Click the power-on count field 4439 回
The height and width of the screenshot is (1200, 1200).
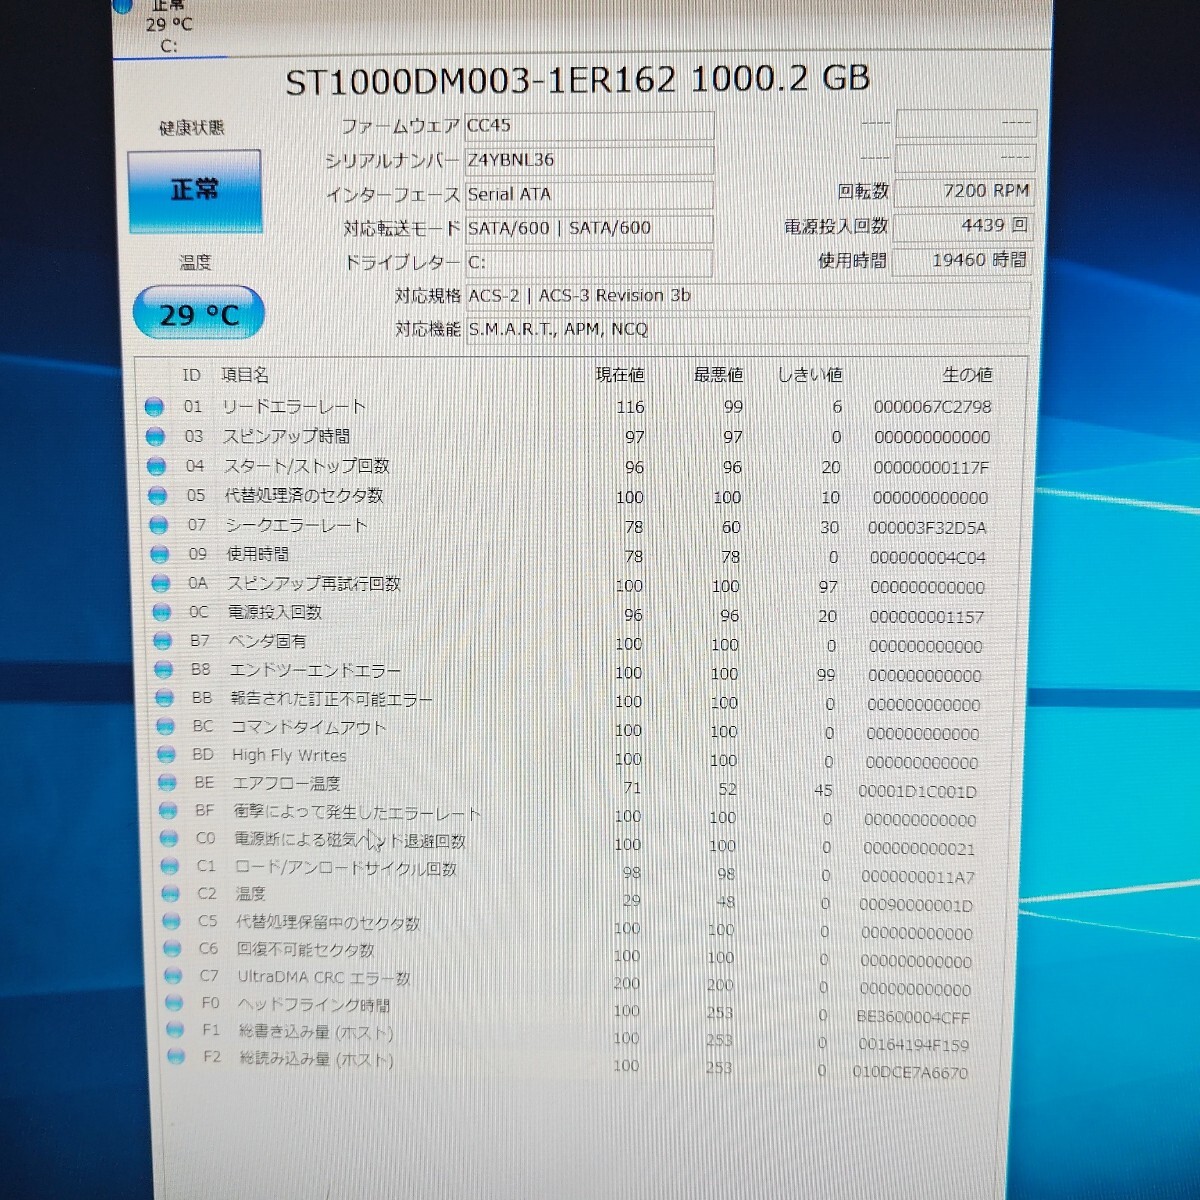(962, 226)
